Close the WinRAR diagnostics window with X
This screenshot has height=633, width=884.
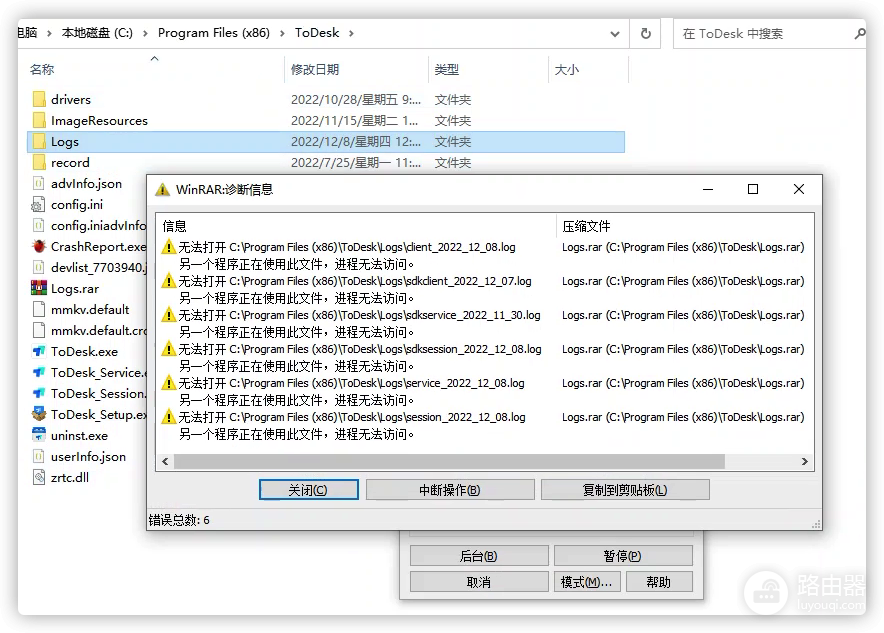point(799,189)
